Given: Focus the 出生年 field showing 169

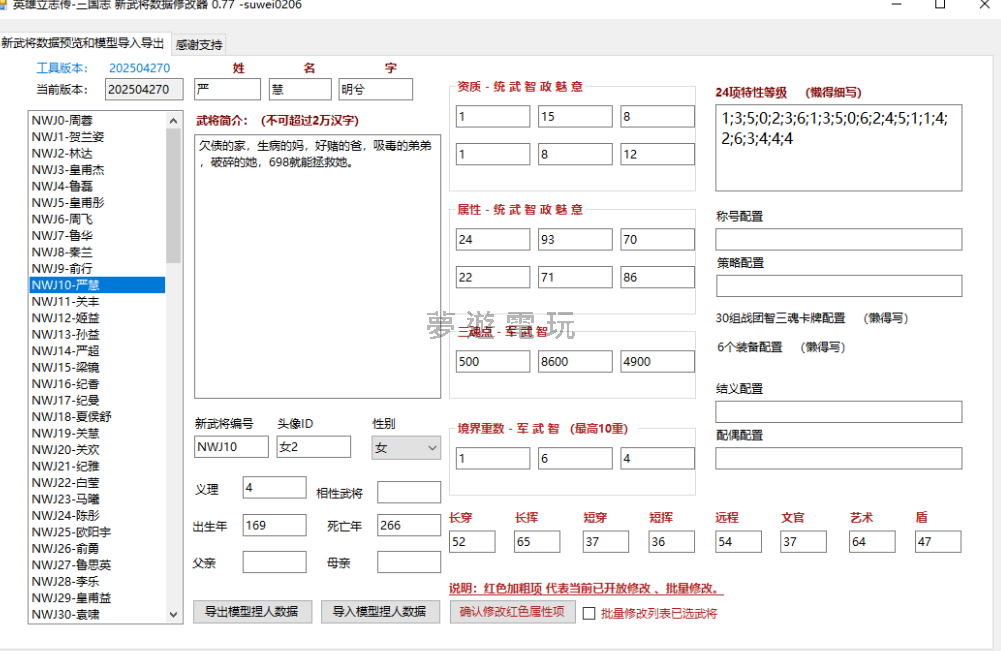Looking at the screenshot, I should tap(274, 525).
